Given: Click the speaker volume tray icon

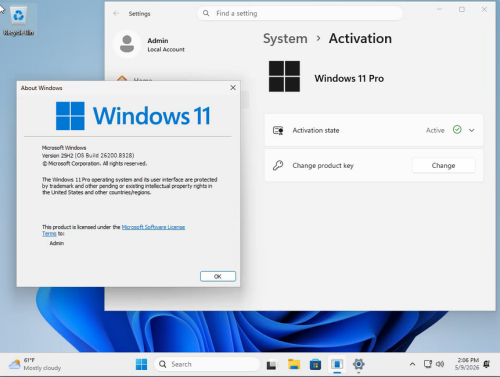Looking at the screenshot, I should tap(440, 364).
